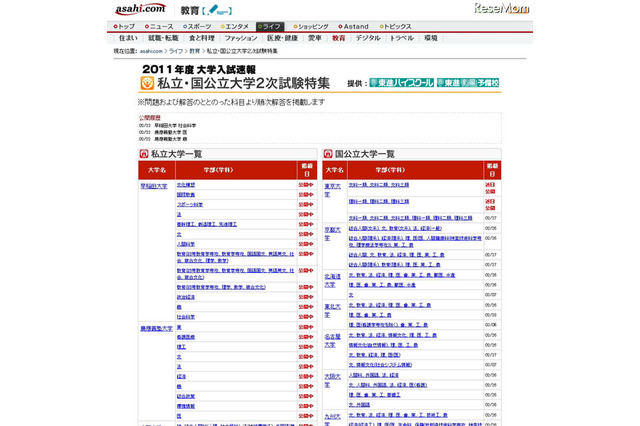
Task: Open the Astand navigation item
Action: coord(353,27)
